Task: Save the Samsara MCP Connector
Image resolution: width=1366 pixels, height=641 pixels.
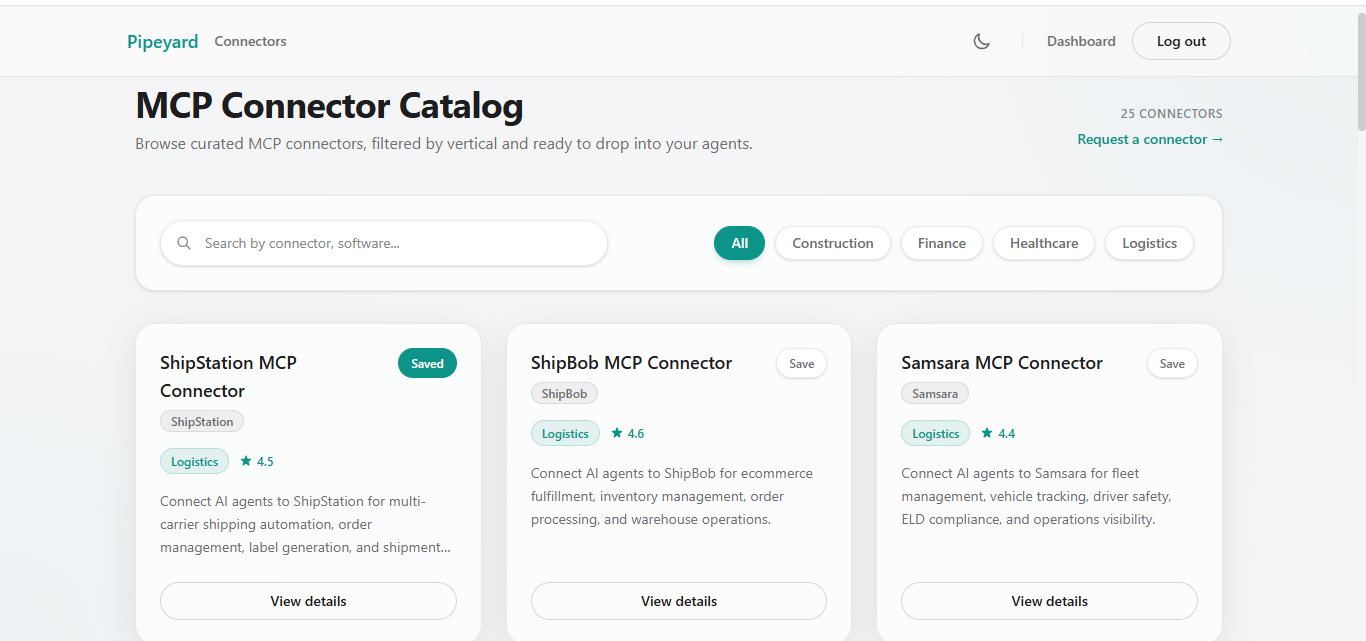Action: 1172,363
